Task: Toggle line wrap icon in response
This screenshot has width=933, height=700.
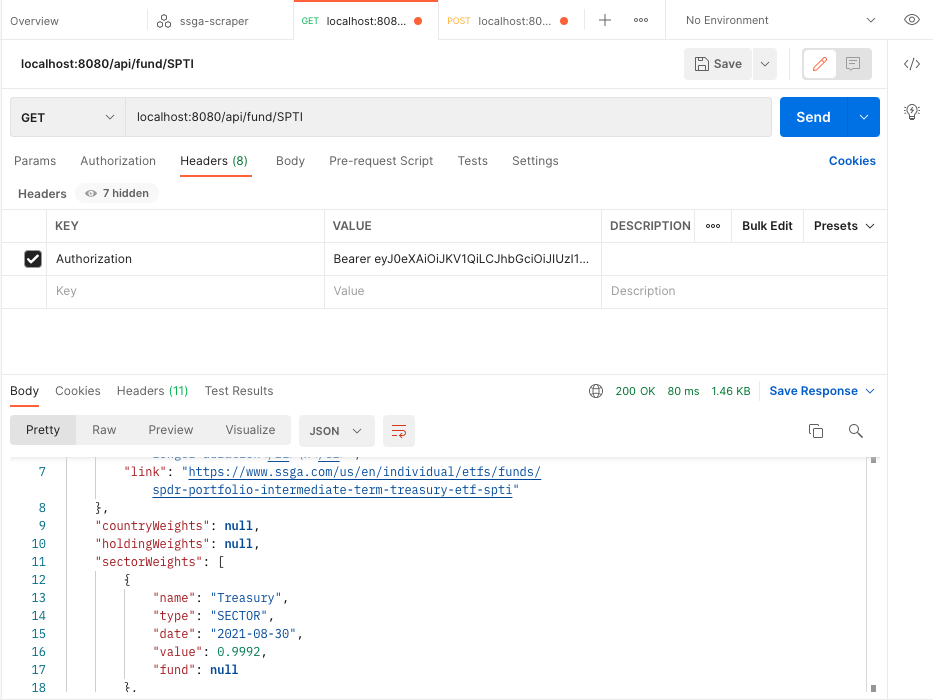Action: click(399, 431)
